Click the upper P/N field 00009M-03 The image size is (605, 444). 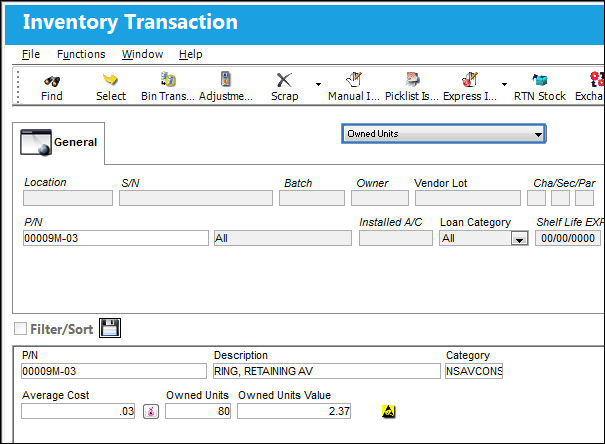pyautogui.click(x=116, y=238)
